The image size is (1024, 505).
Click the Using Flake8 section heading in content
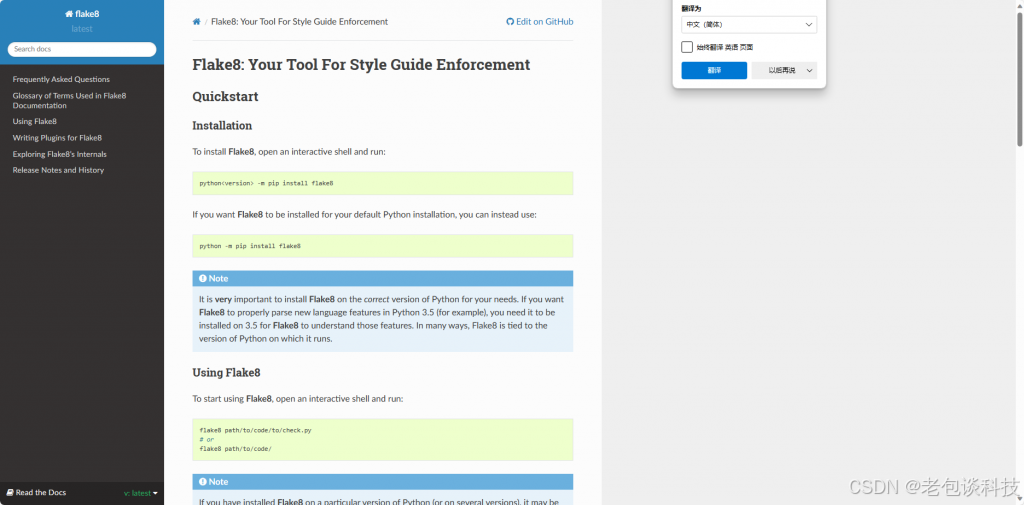coord(226,373)
